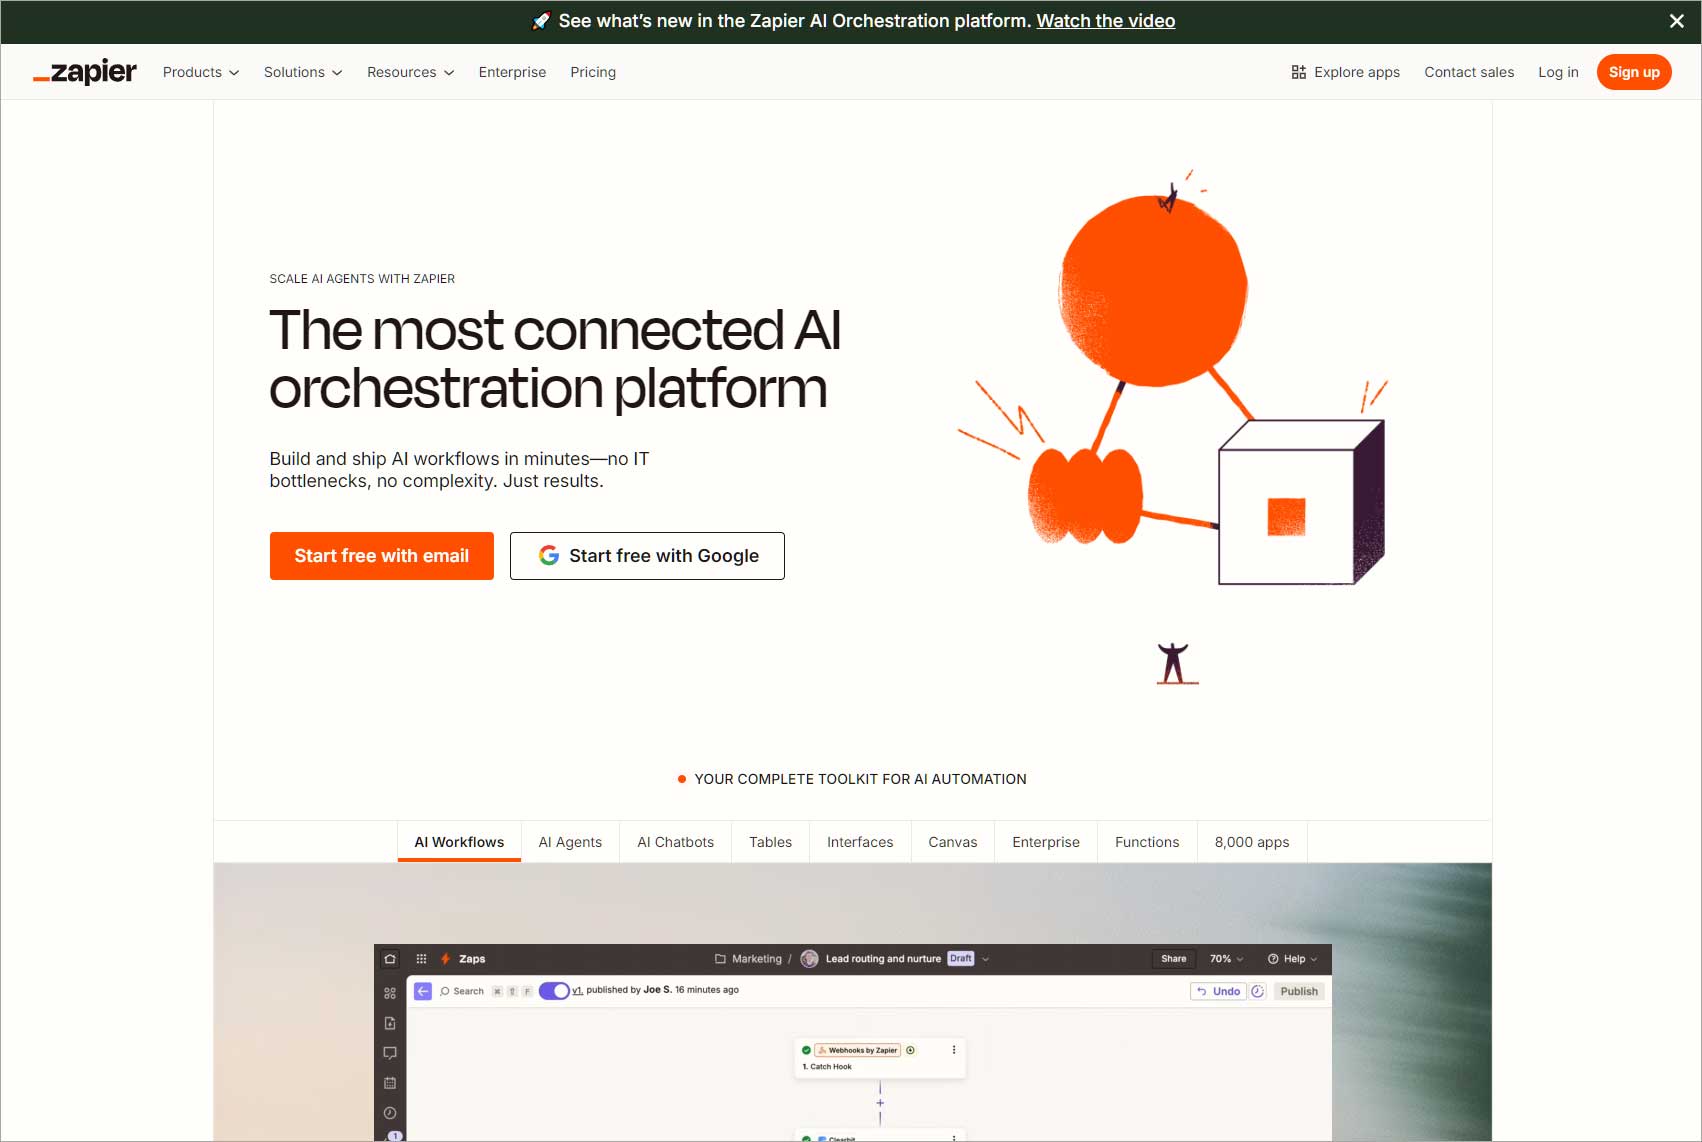Click the purple back arrow in editor

tap(423, 991)
